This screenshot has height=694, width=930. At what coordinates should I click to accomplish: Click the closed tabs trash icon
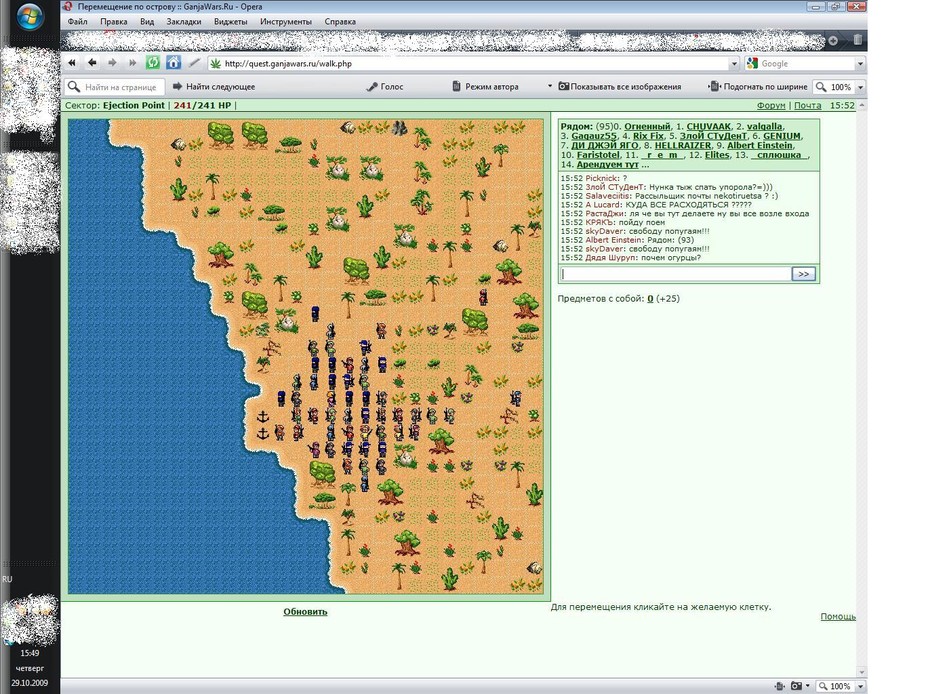point(858,40)
